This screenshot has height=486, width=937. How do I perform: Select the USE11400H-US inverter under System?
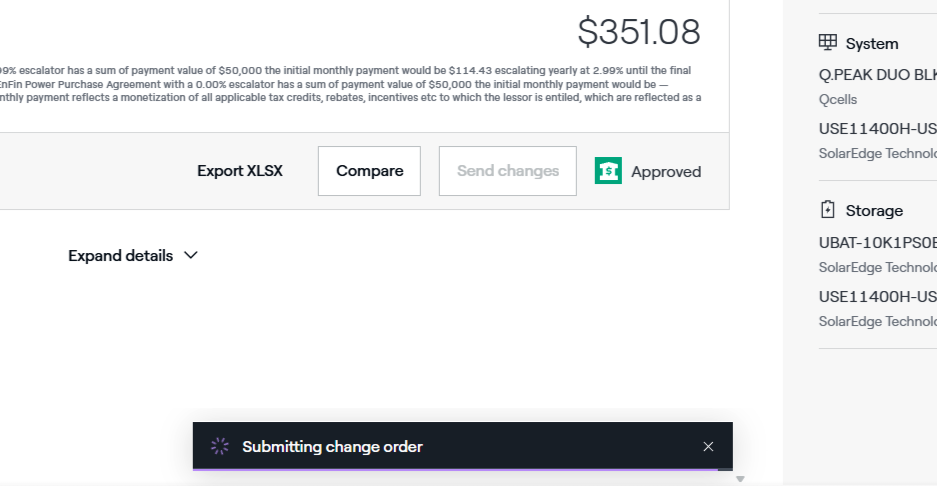tap(877, 129)
